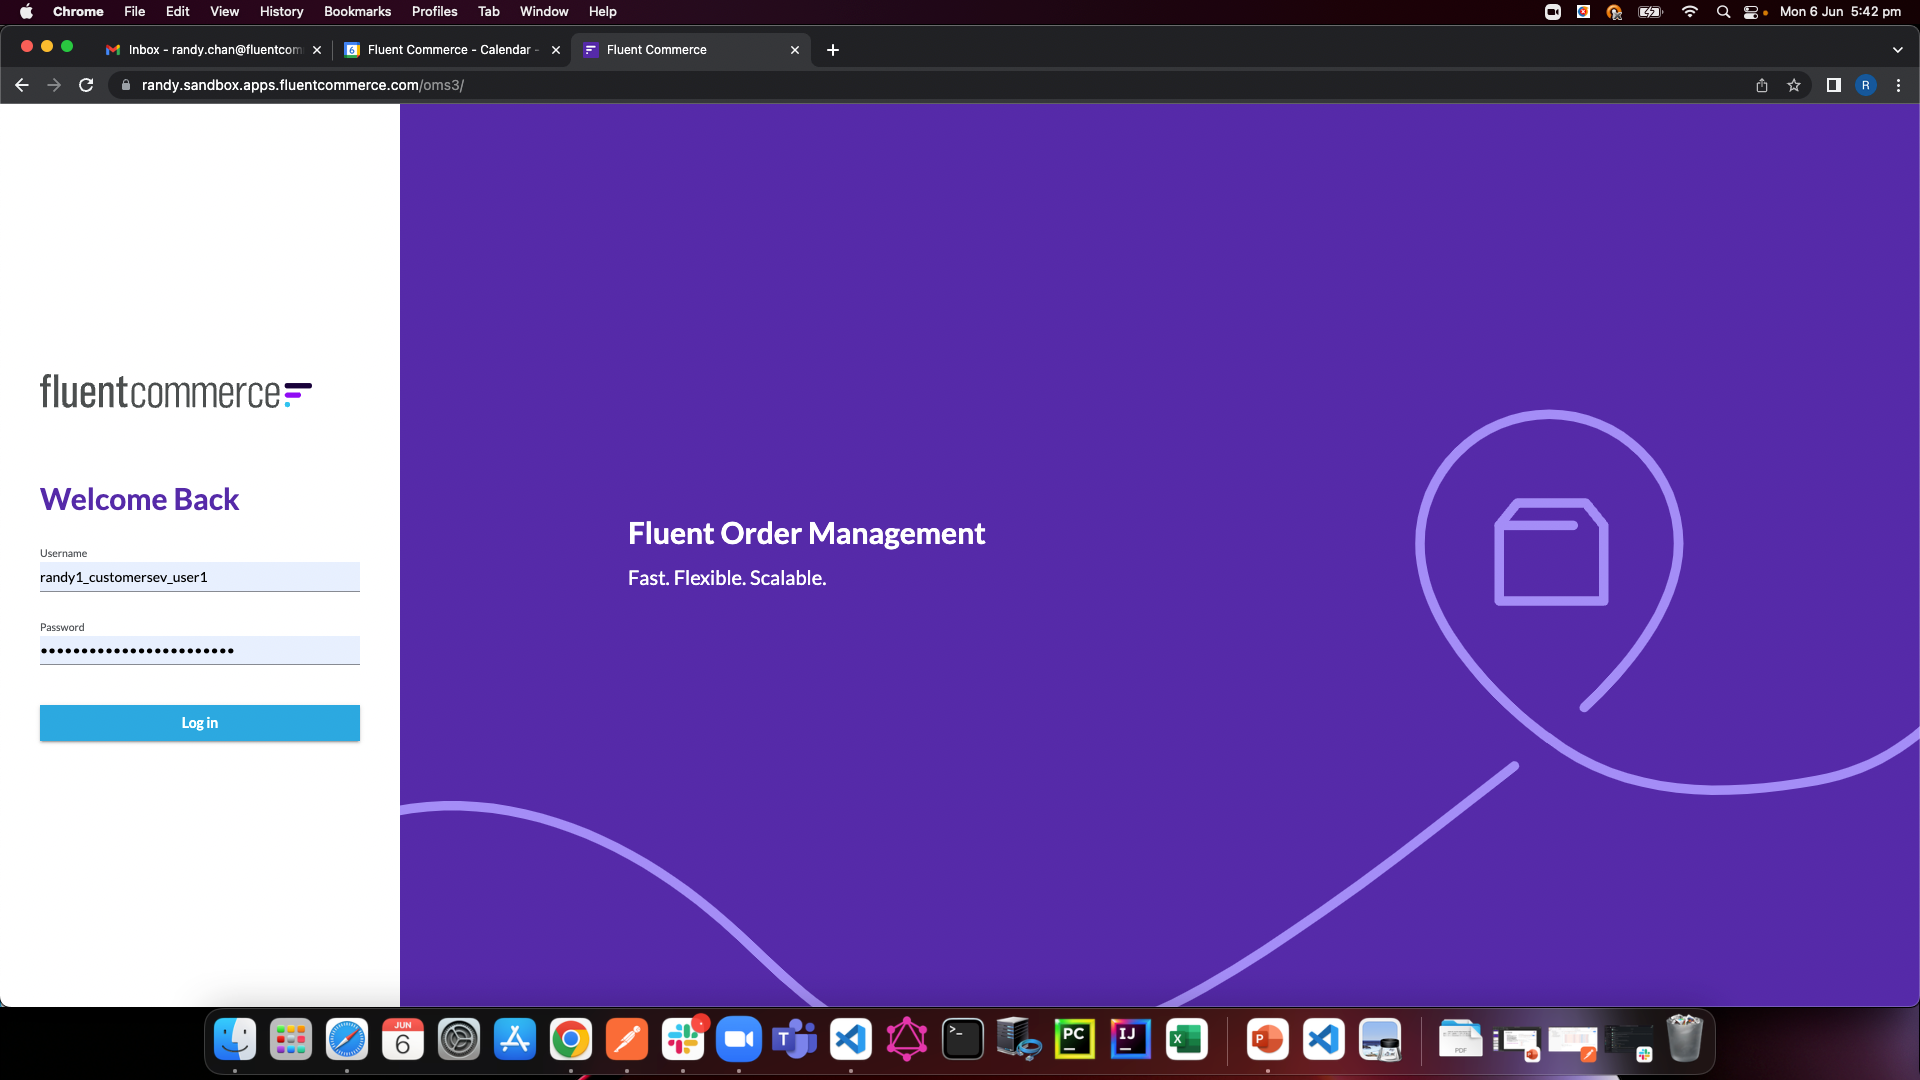This screenshot has width=1920, height=1080.
Task: Open the History menu
Action: click(x=281, y=12)
